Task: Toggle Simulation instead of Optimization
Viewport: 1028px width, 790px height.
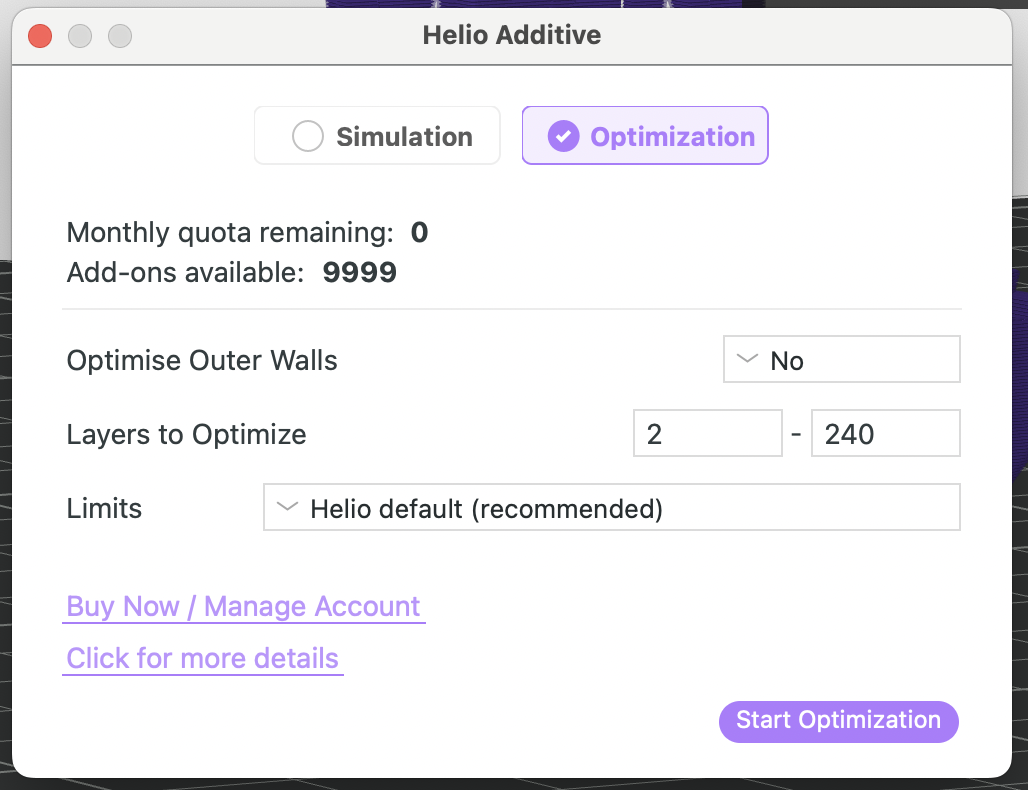Action: tap(377, 136)
